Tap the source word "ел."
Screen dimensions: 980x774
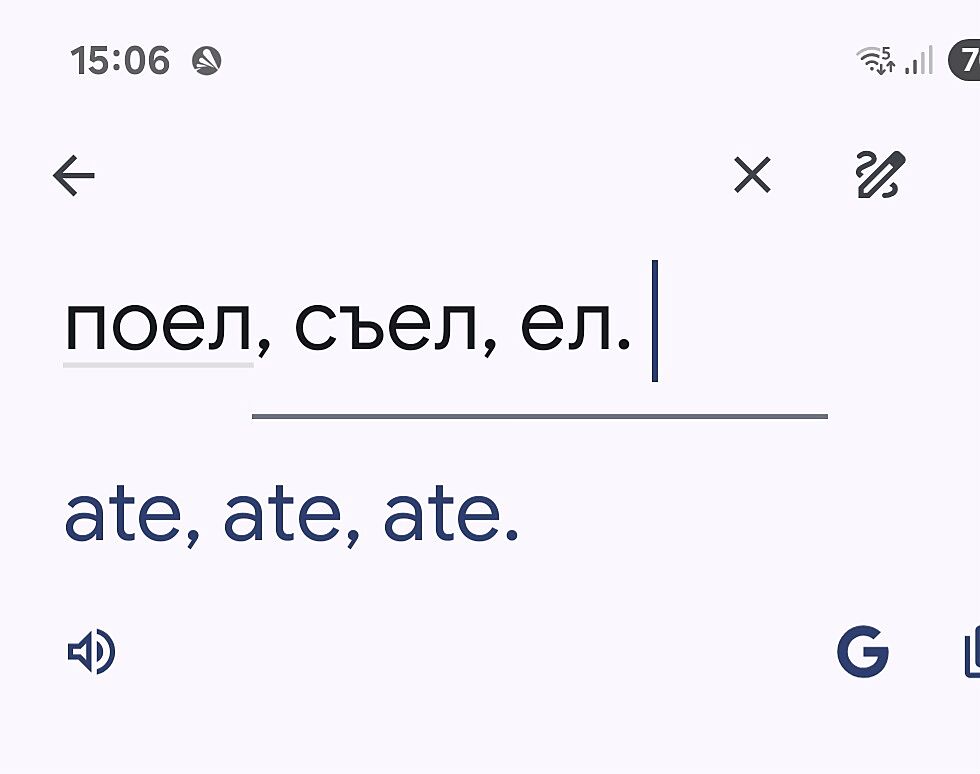click(x=576, y=327)
